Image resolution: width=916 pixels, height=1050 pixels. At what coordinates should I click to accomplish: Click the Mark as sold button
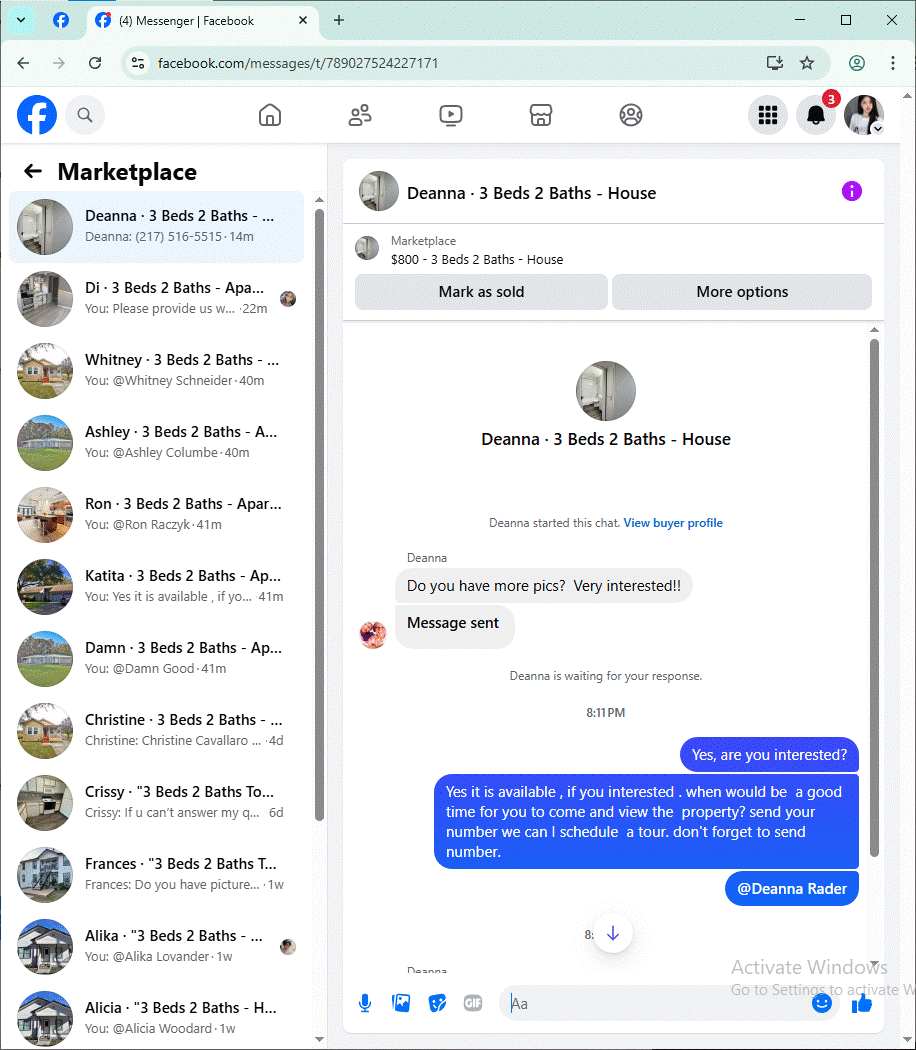coord(481,292)
